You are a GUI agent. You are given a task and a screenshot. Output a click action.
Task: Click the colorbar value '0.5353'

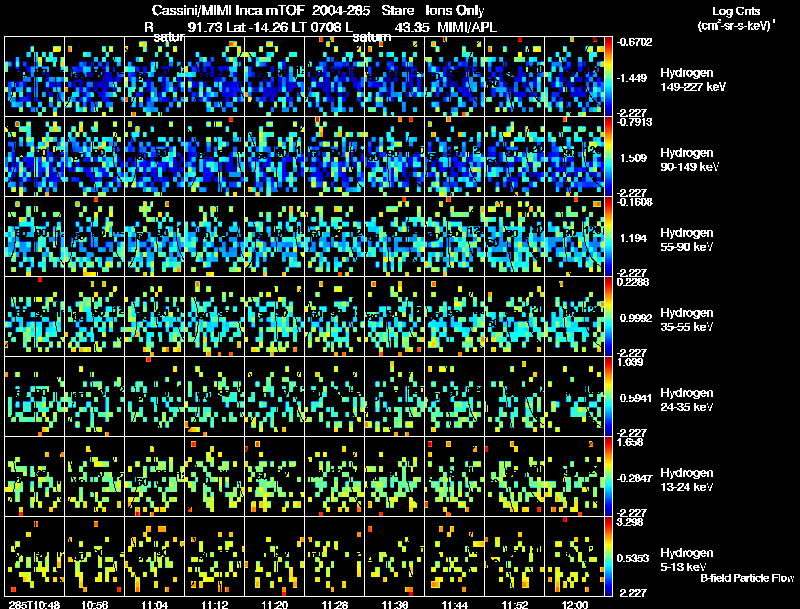(x=633, y=558)
